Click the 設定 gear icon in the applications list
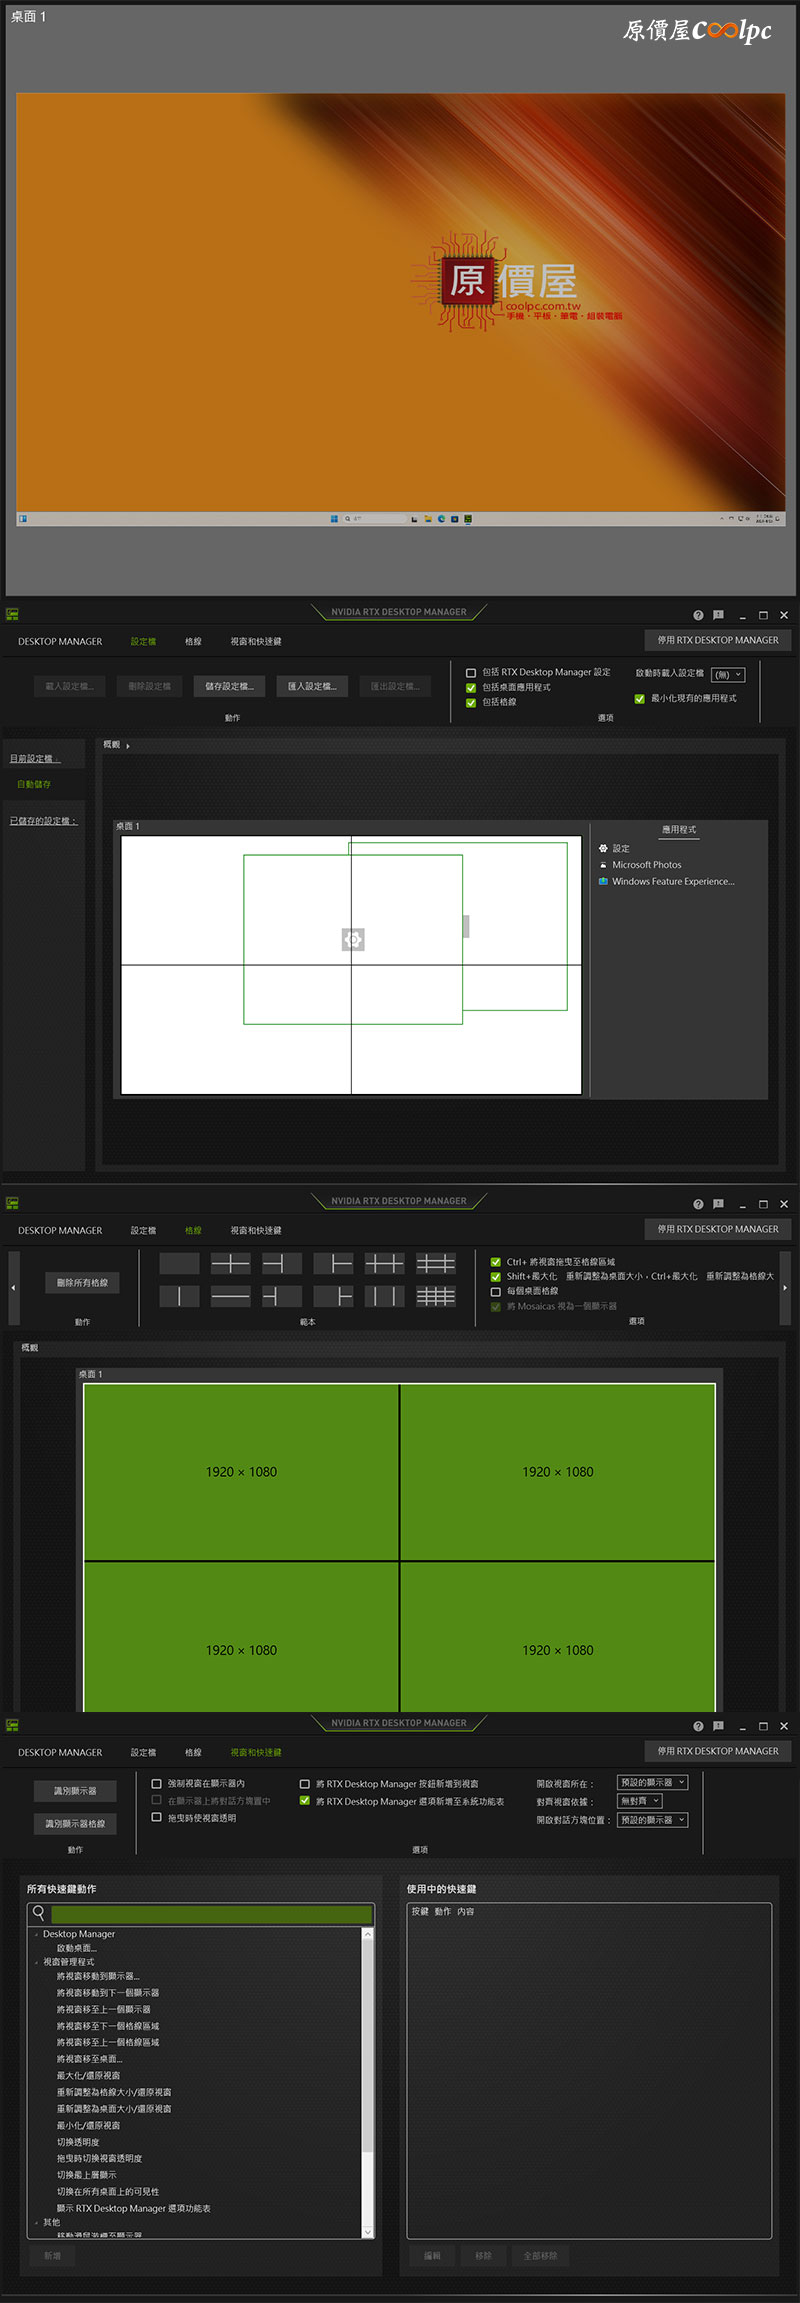 coord(603,848)
